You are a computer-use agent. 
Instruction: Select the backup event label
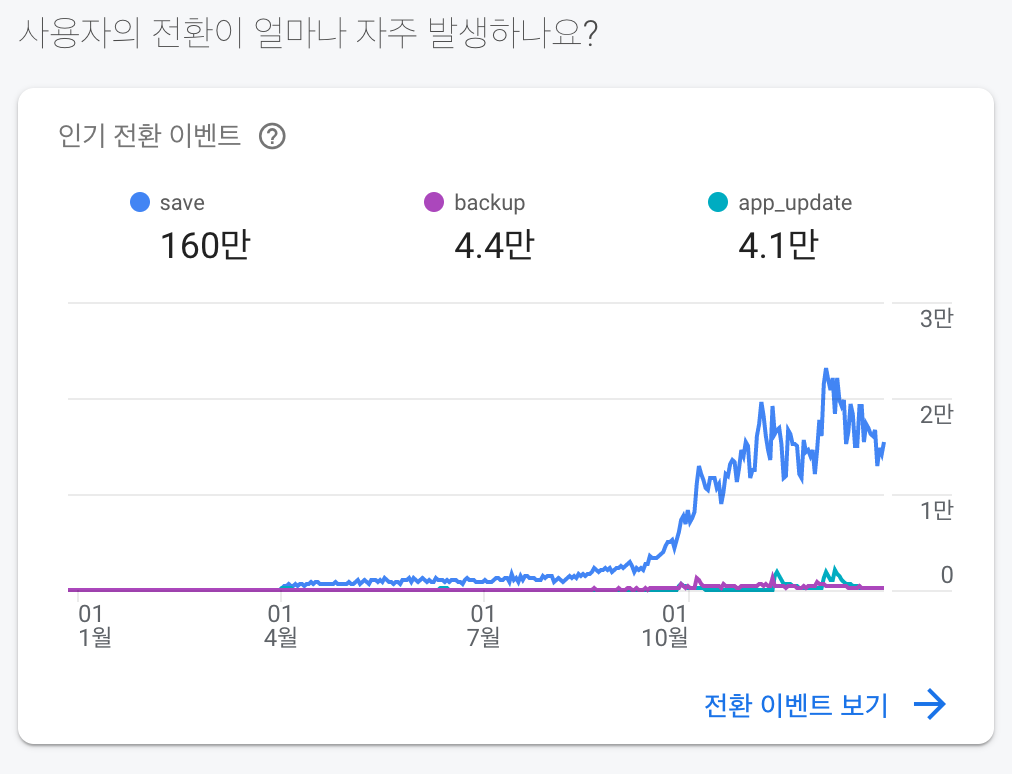click(x=489, y=203)
